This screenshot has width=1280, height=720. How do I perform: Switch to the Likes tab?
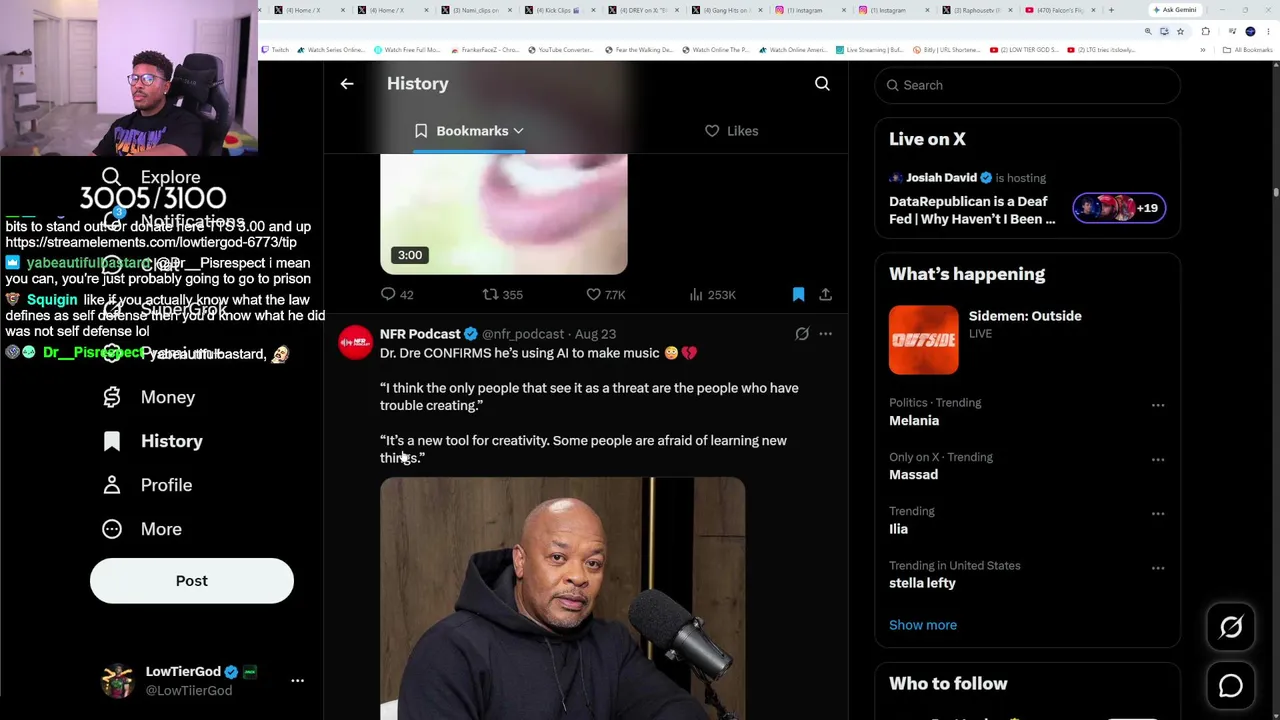731,131
